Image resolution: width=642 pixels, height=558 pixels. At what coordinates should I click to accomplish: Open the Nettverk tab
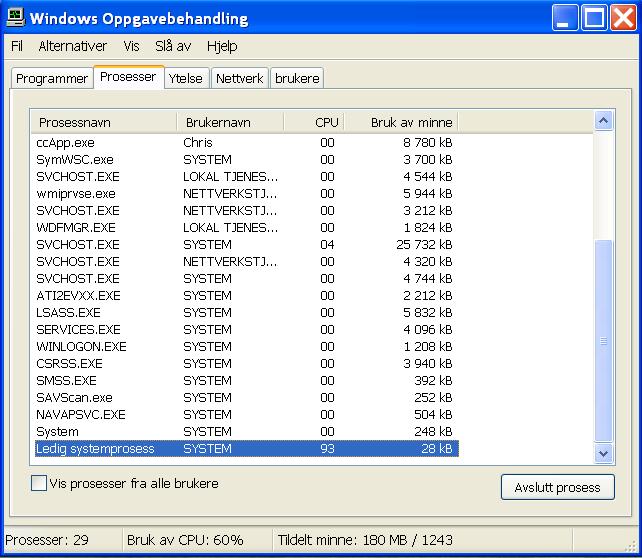tap(240, 78)
